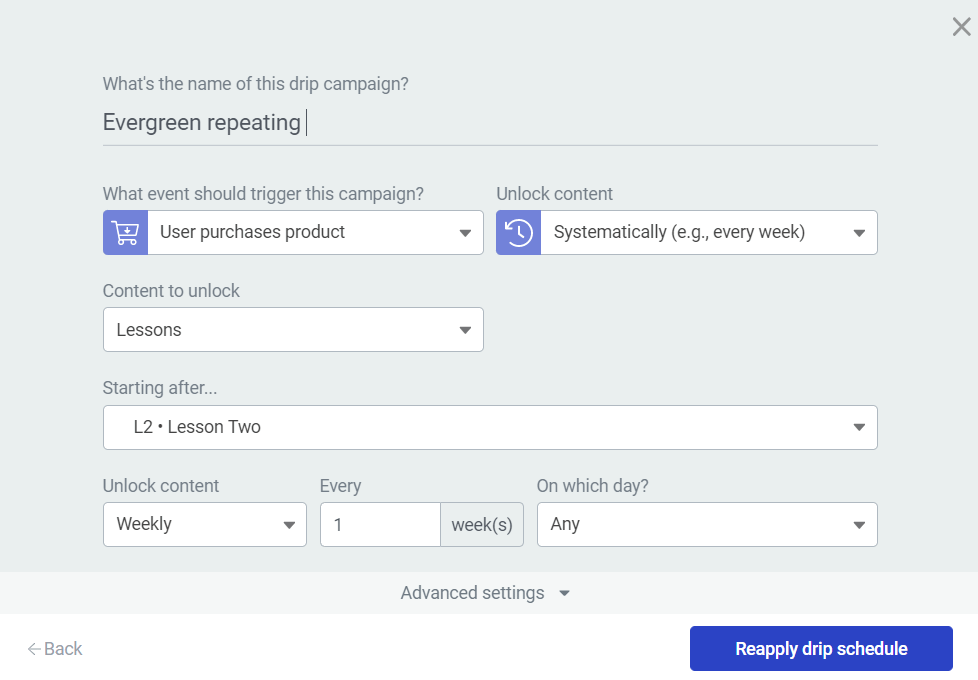Click the arrow on the Lessons dropdown
978x680 pixels.
click(x=465, y=330)
